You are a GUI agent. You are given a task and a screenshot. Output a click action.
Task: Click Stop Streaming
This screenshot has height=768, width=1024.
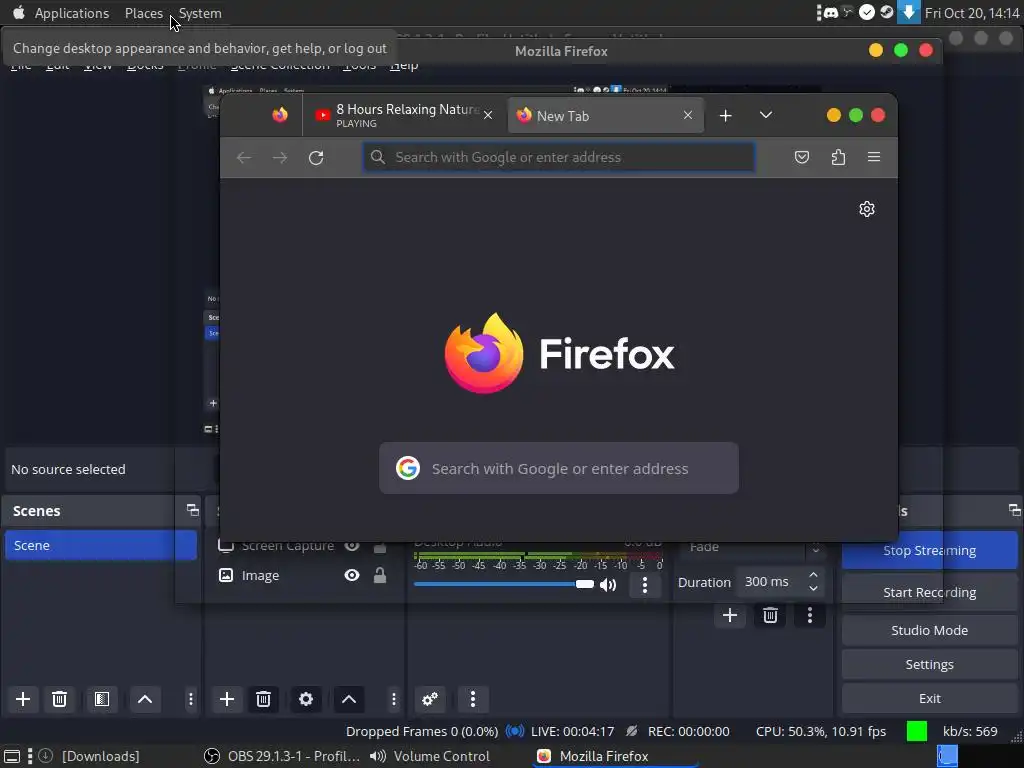pos(929,551)
